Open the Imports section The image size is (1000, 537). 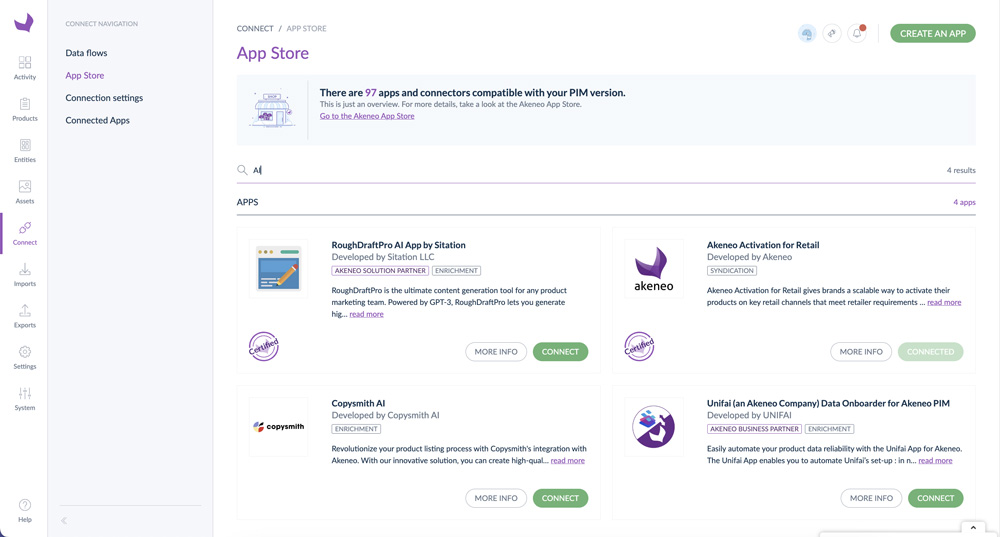coord(25,275)
